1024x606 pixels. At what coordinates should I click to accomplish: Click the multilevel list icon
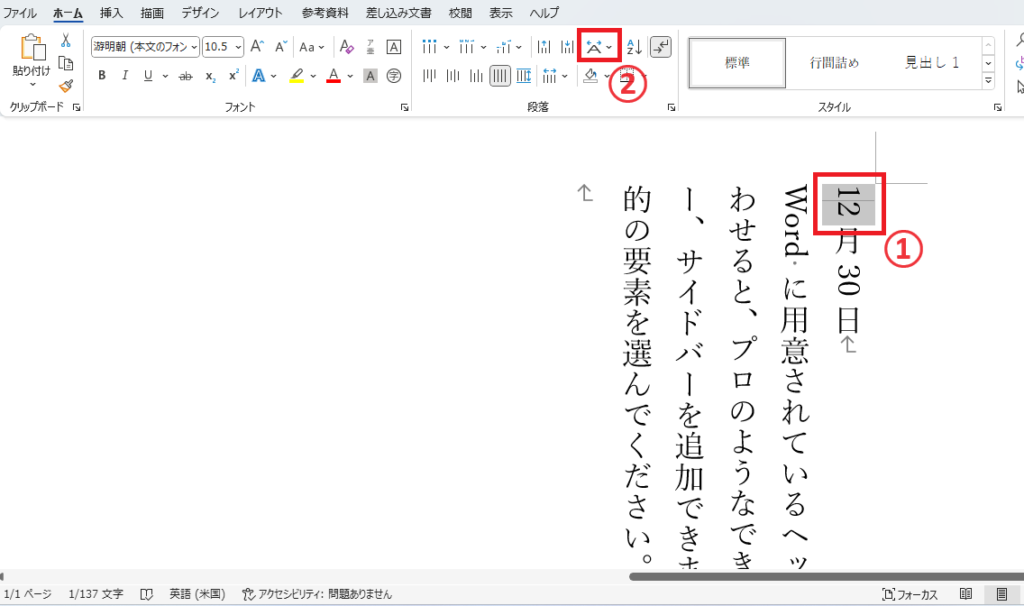[x=503, y=46]
